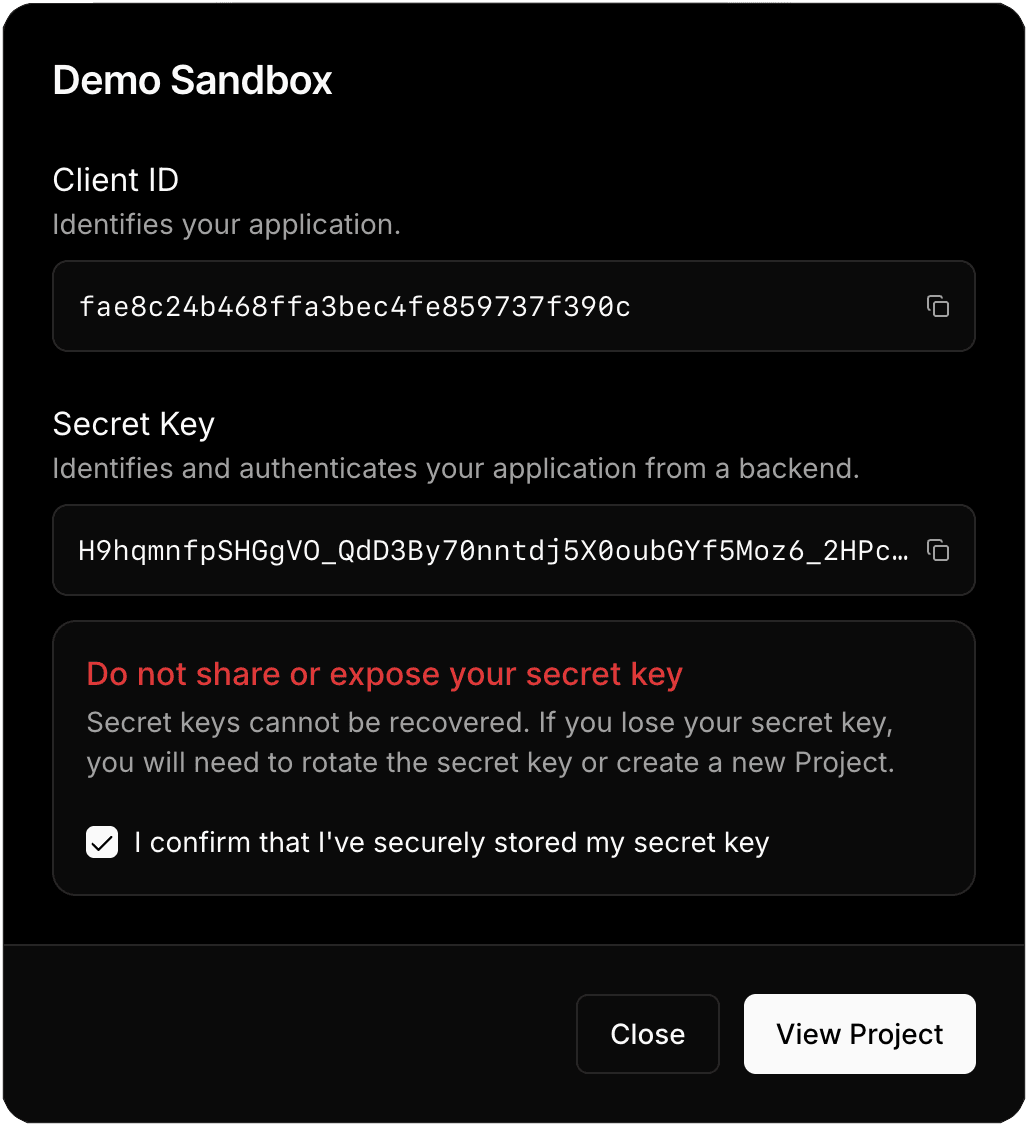Focus the Secret Key value field
Screen dimensions: 1027x1125
click(x=495, y=551)
